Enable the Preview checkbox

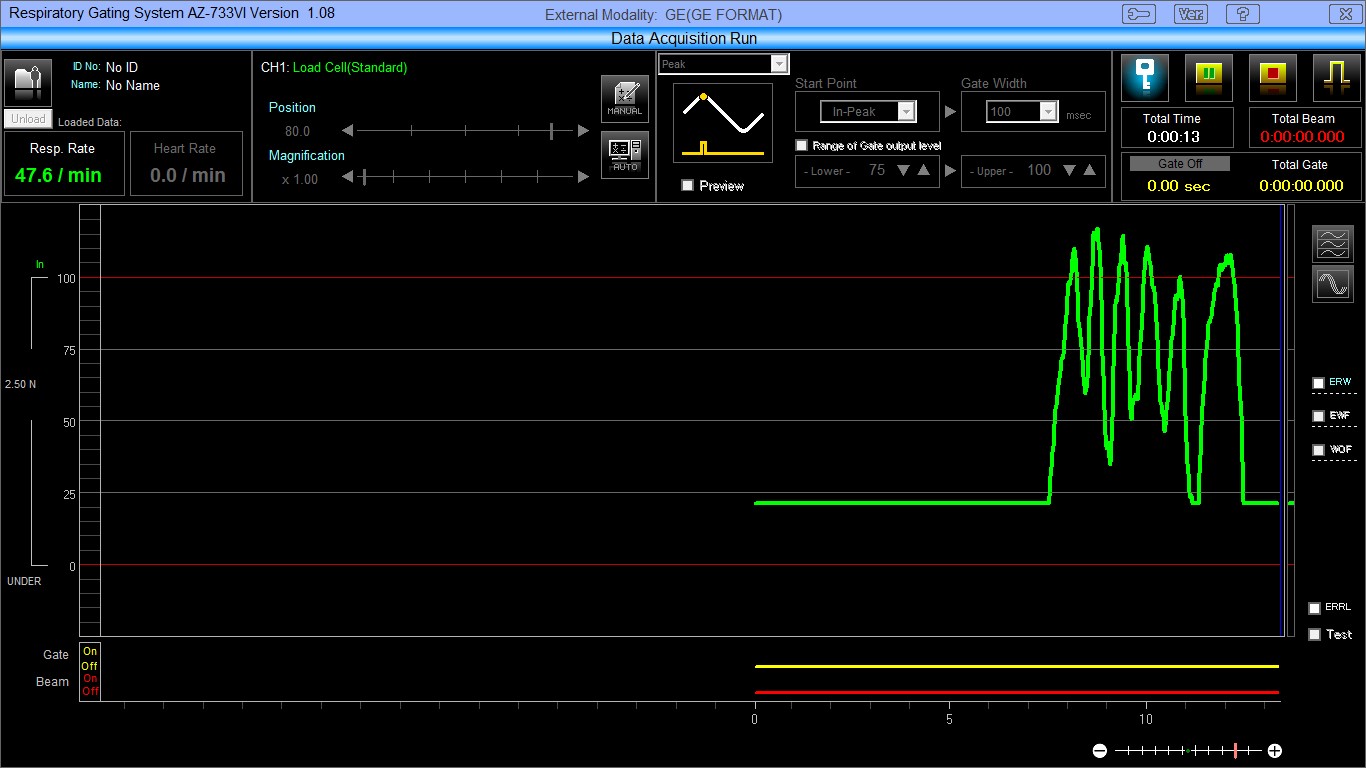[687, 186]
